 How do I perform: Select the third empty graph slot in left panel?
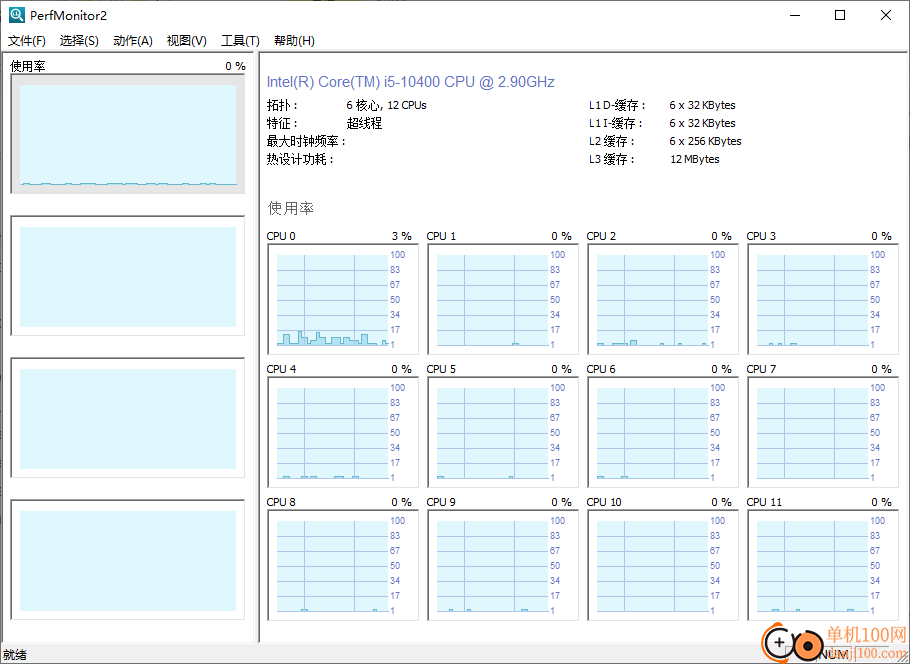tap(128, 418)
